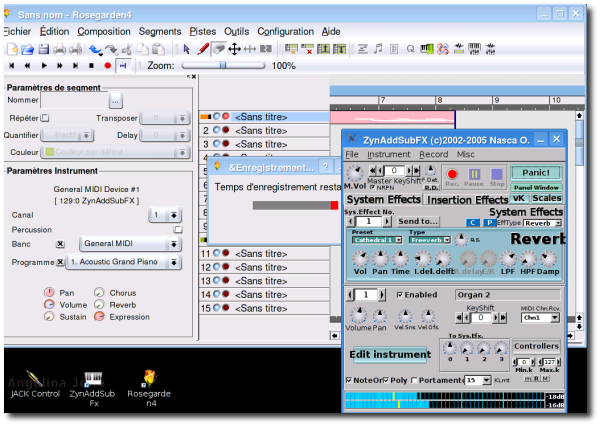The image size is (600, 426).
Task: Toggle the NRPN checkbox in ZynAddSubFX
Action: [372, 187]
